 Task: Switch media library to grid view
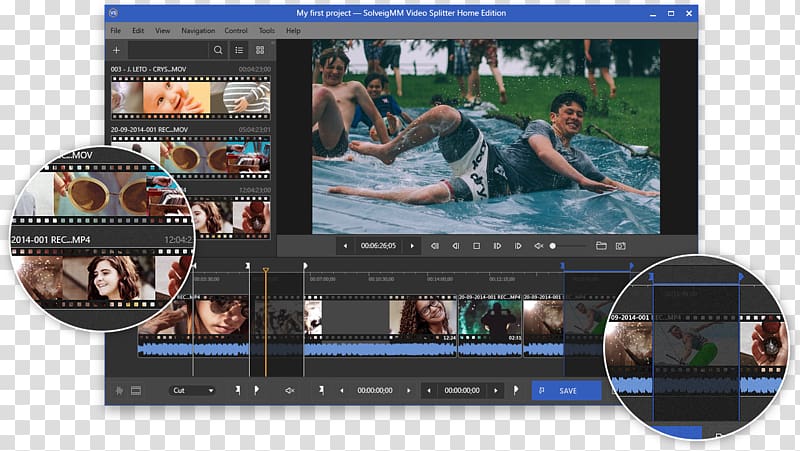coord(260,50)
